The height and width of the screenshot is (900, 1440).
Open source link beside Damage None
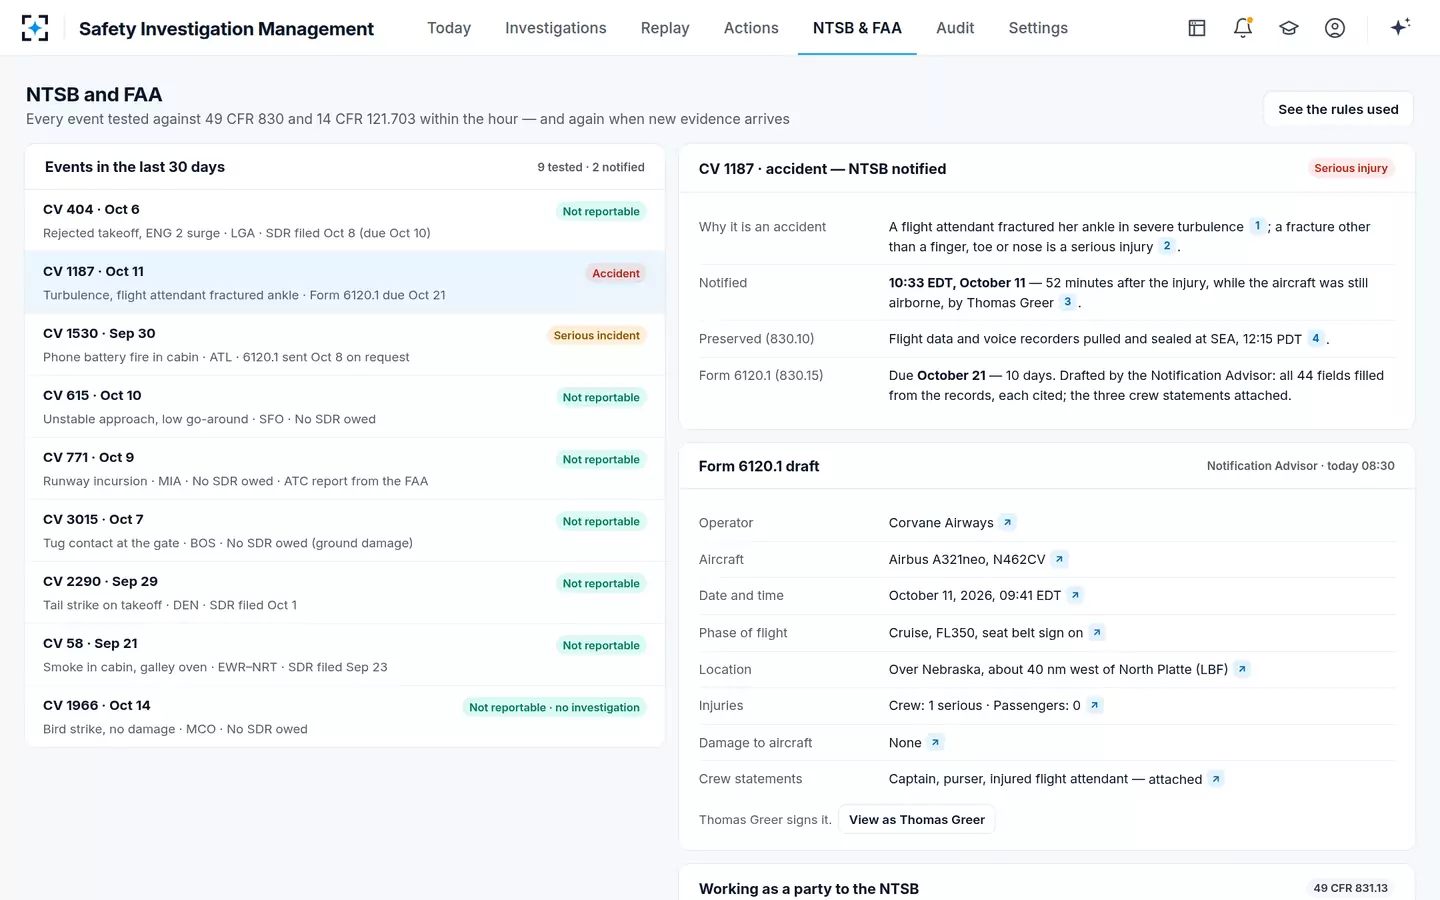[936, 742]
